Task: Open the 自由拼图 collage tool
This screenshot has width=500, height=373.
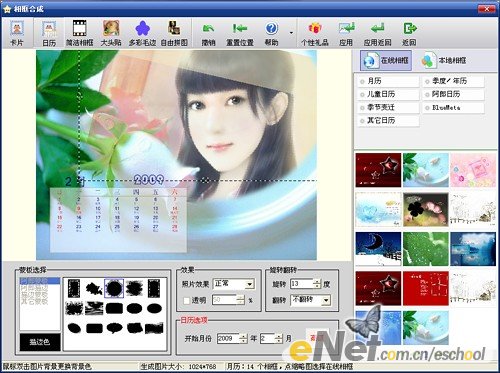Action: [x=174, y=33]
